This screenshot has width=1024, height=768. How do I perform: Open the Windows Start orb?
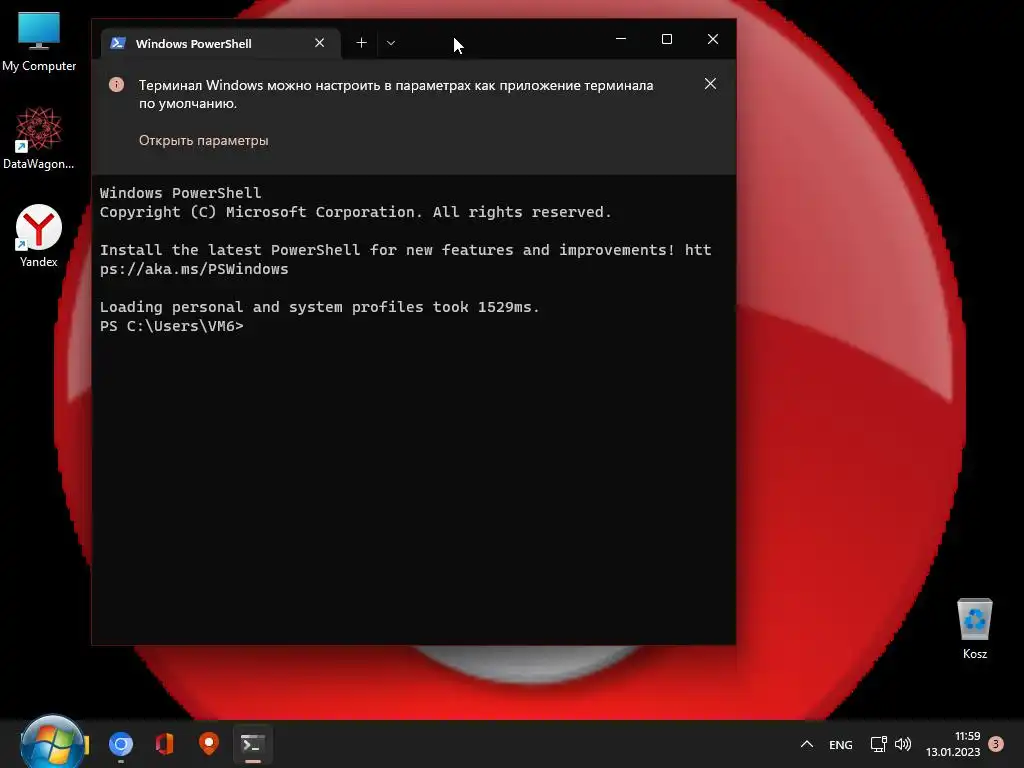point(52,744)
